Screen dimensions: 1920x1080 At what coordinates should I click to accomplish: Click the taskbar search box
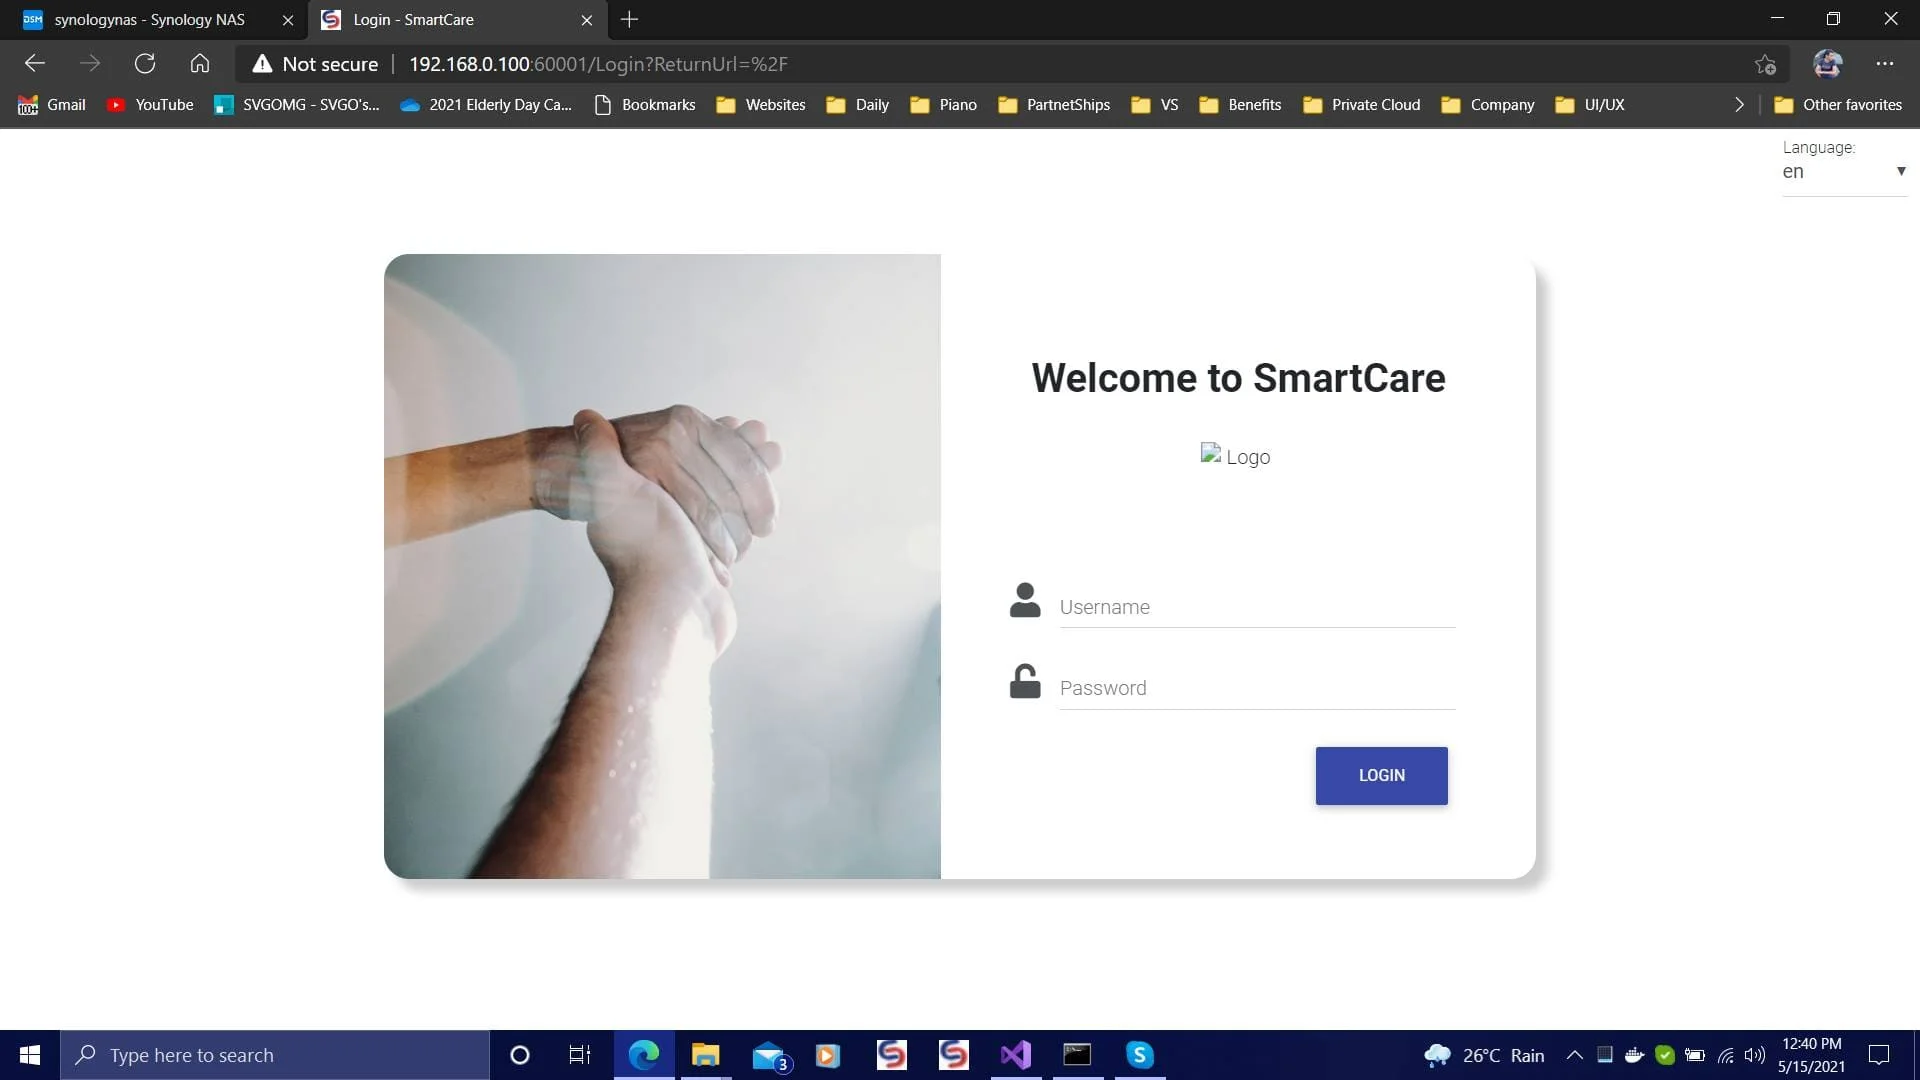(x=275, y=1055)
